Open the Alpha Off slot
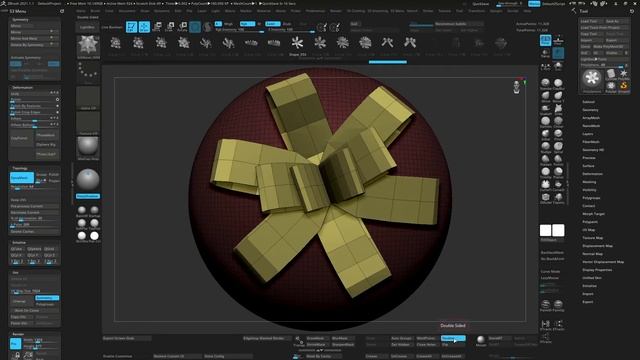The height and width of the screenshot is (360, 640). point(88,98)
